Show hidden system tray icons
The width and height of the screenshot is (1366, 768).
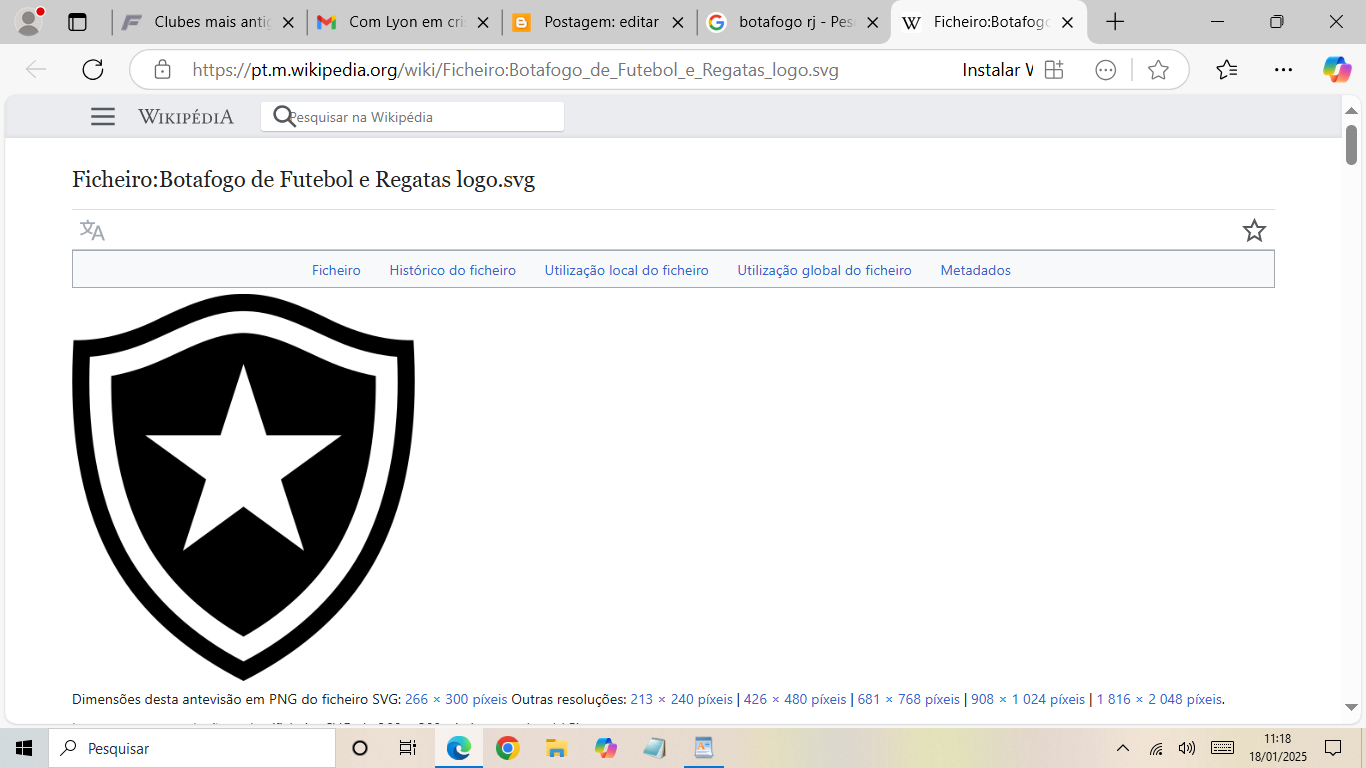tap(1123, 748)
